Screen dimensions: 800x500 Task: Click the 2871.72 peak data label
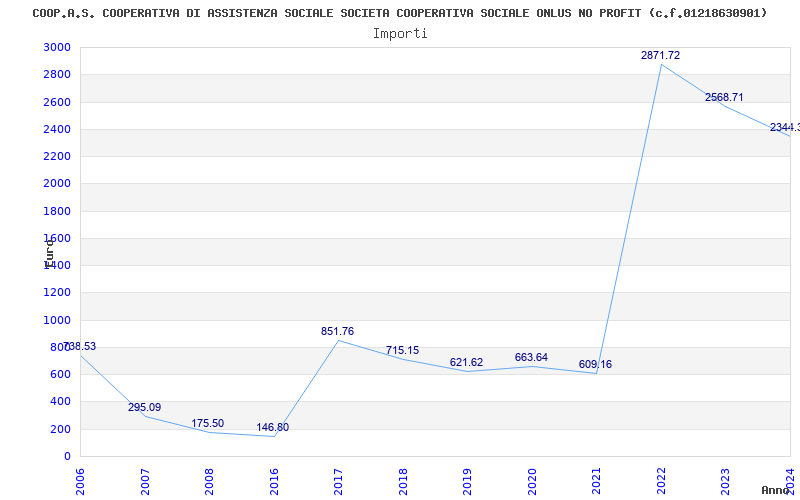(x=660, y=56)
